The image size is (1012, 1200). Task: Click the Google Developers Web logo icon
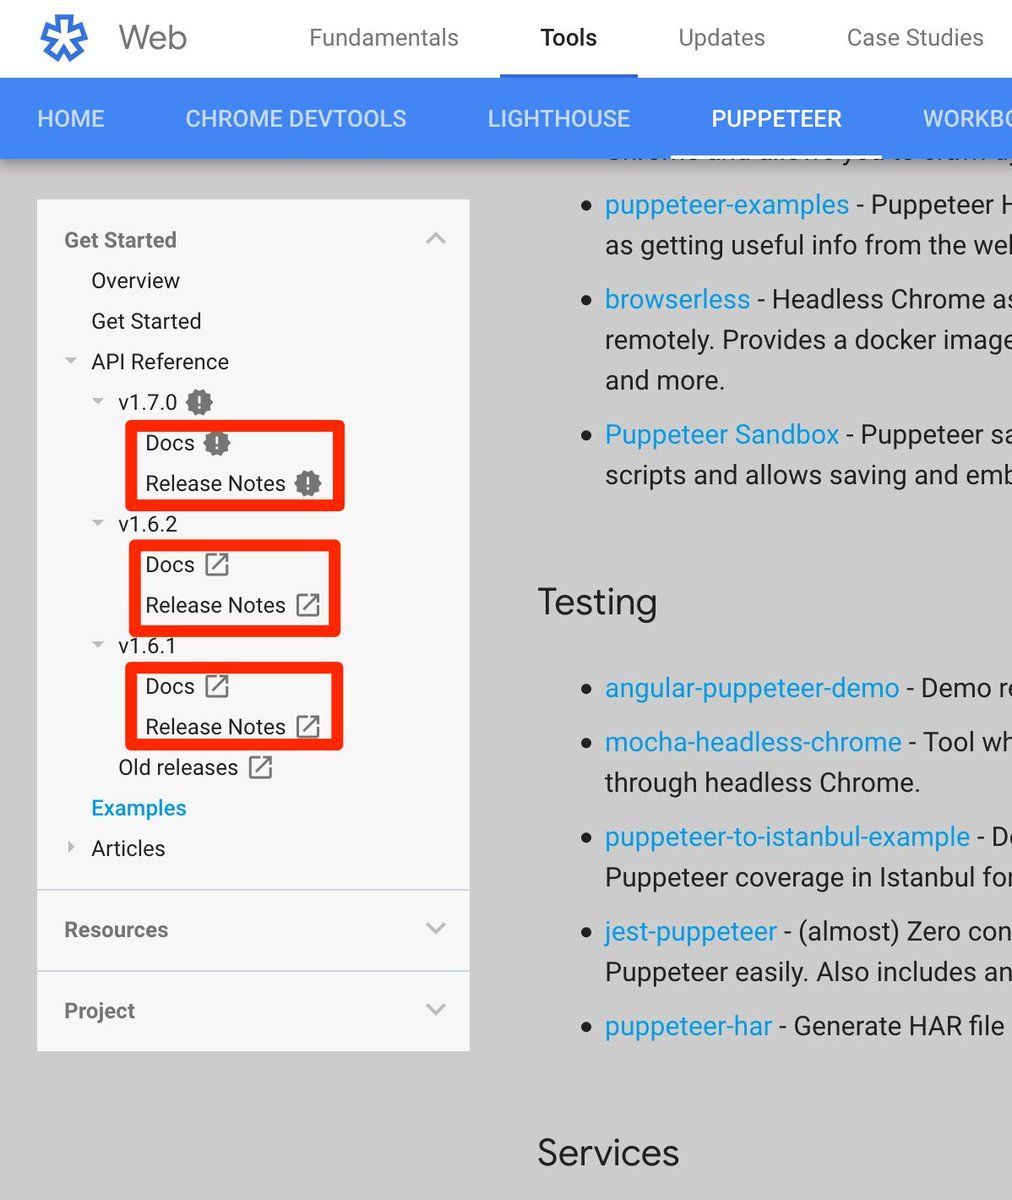click(64, 38)
